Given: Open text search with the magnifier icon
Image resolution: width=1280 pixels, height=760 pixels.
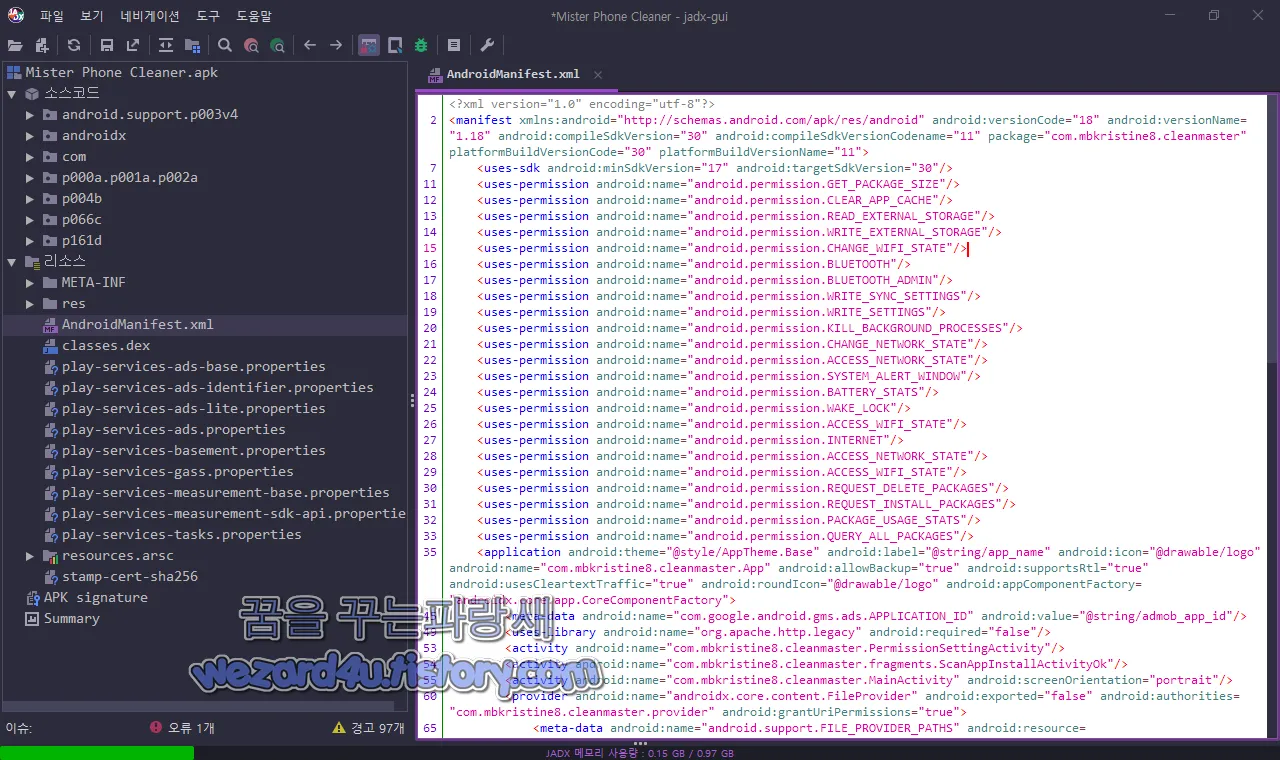Looking at the screenshot, I should (225, 45).
